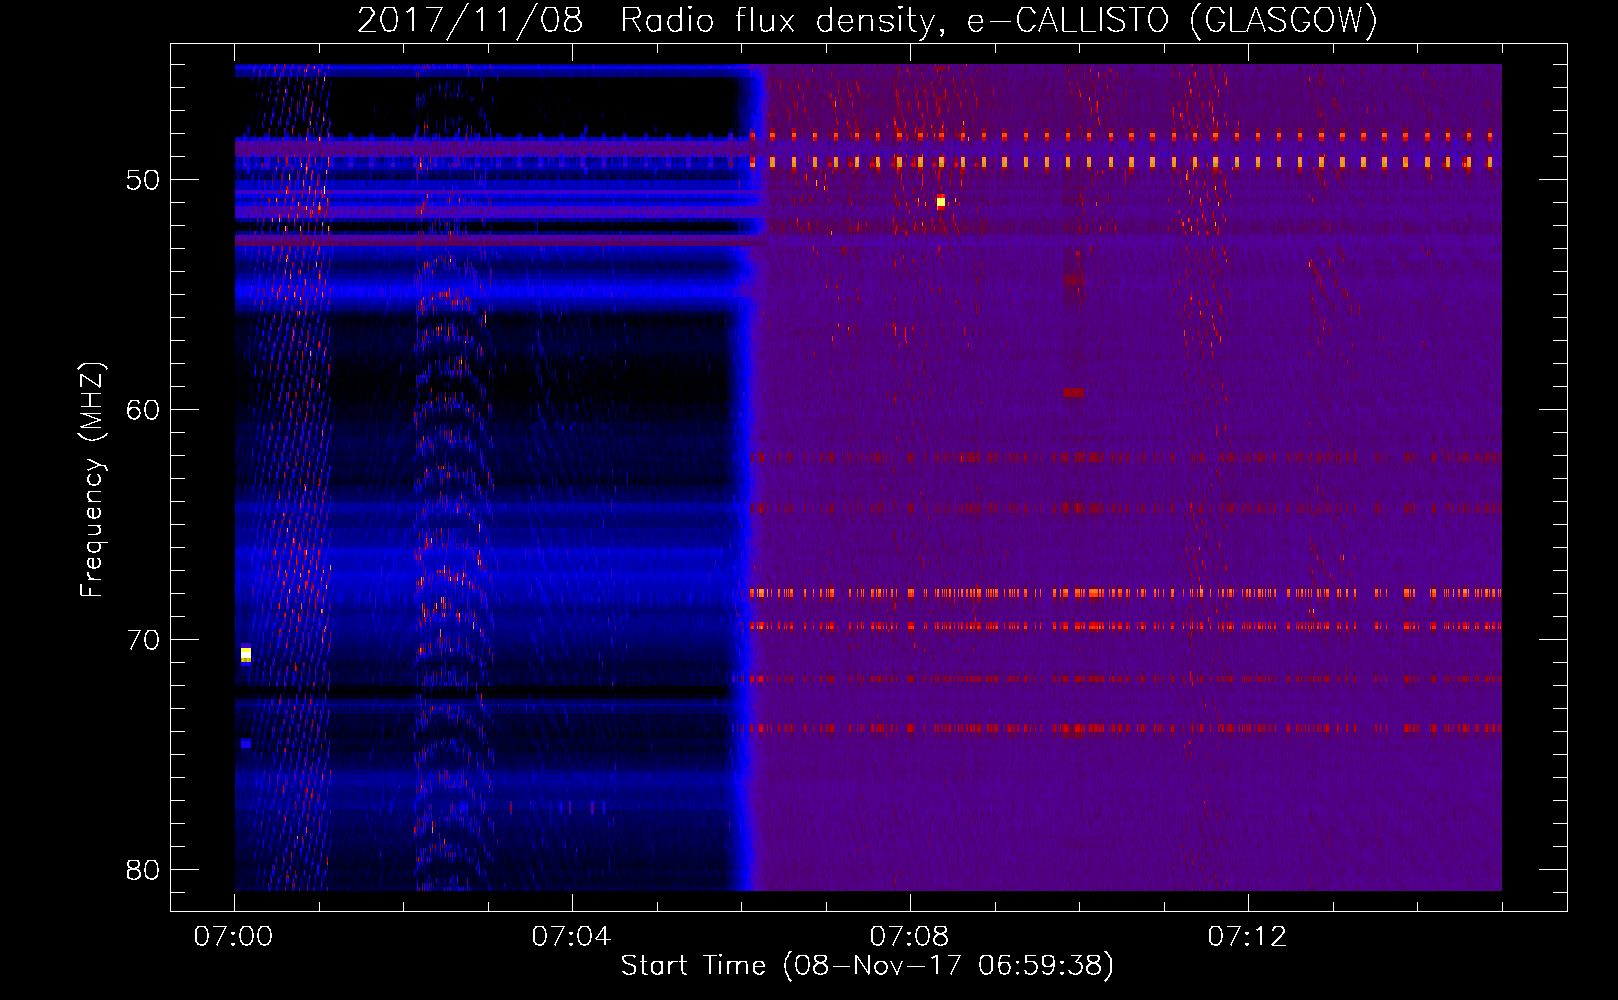Click the 07:00 time axis label
This screenshot has height=1000, width=1618.
[234, 937]
